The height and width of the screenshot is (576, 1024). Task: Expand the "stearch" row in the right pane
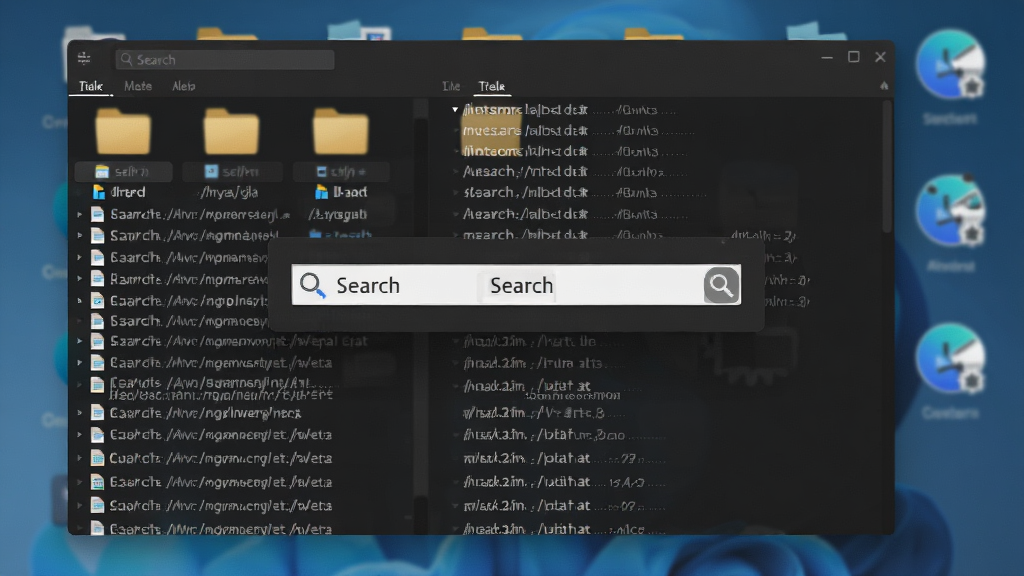click(455, 193)
